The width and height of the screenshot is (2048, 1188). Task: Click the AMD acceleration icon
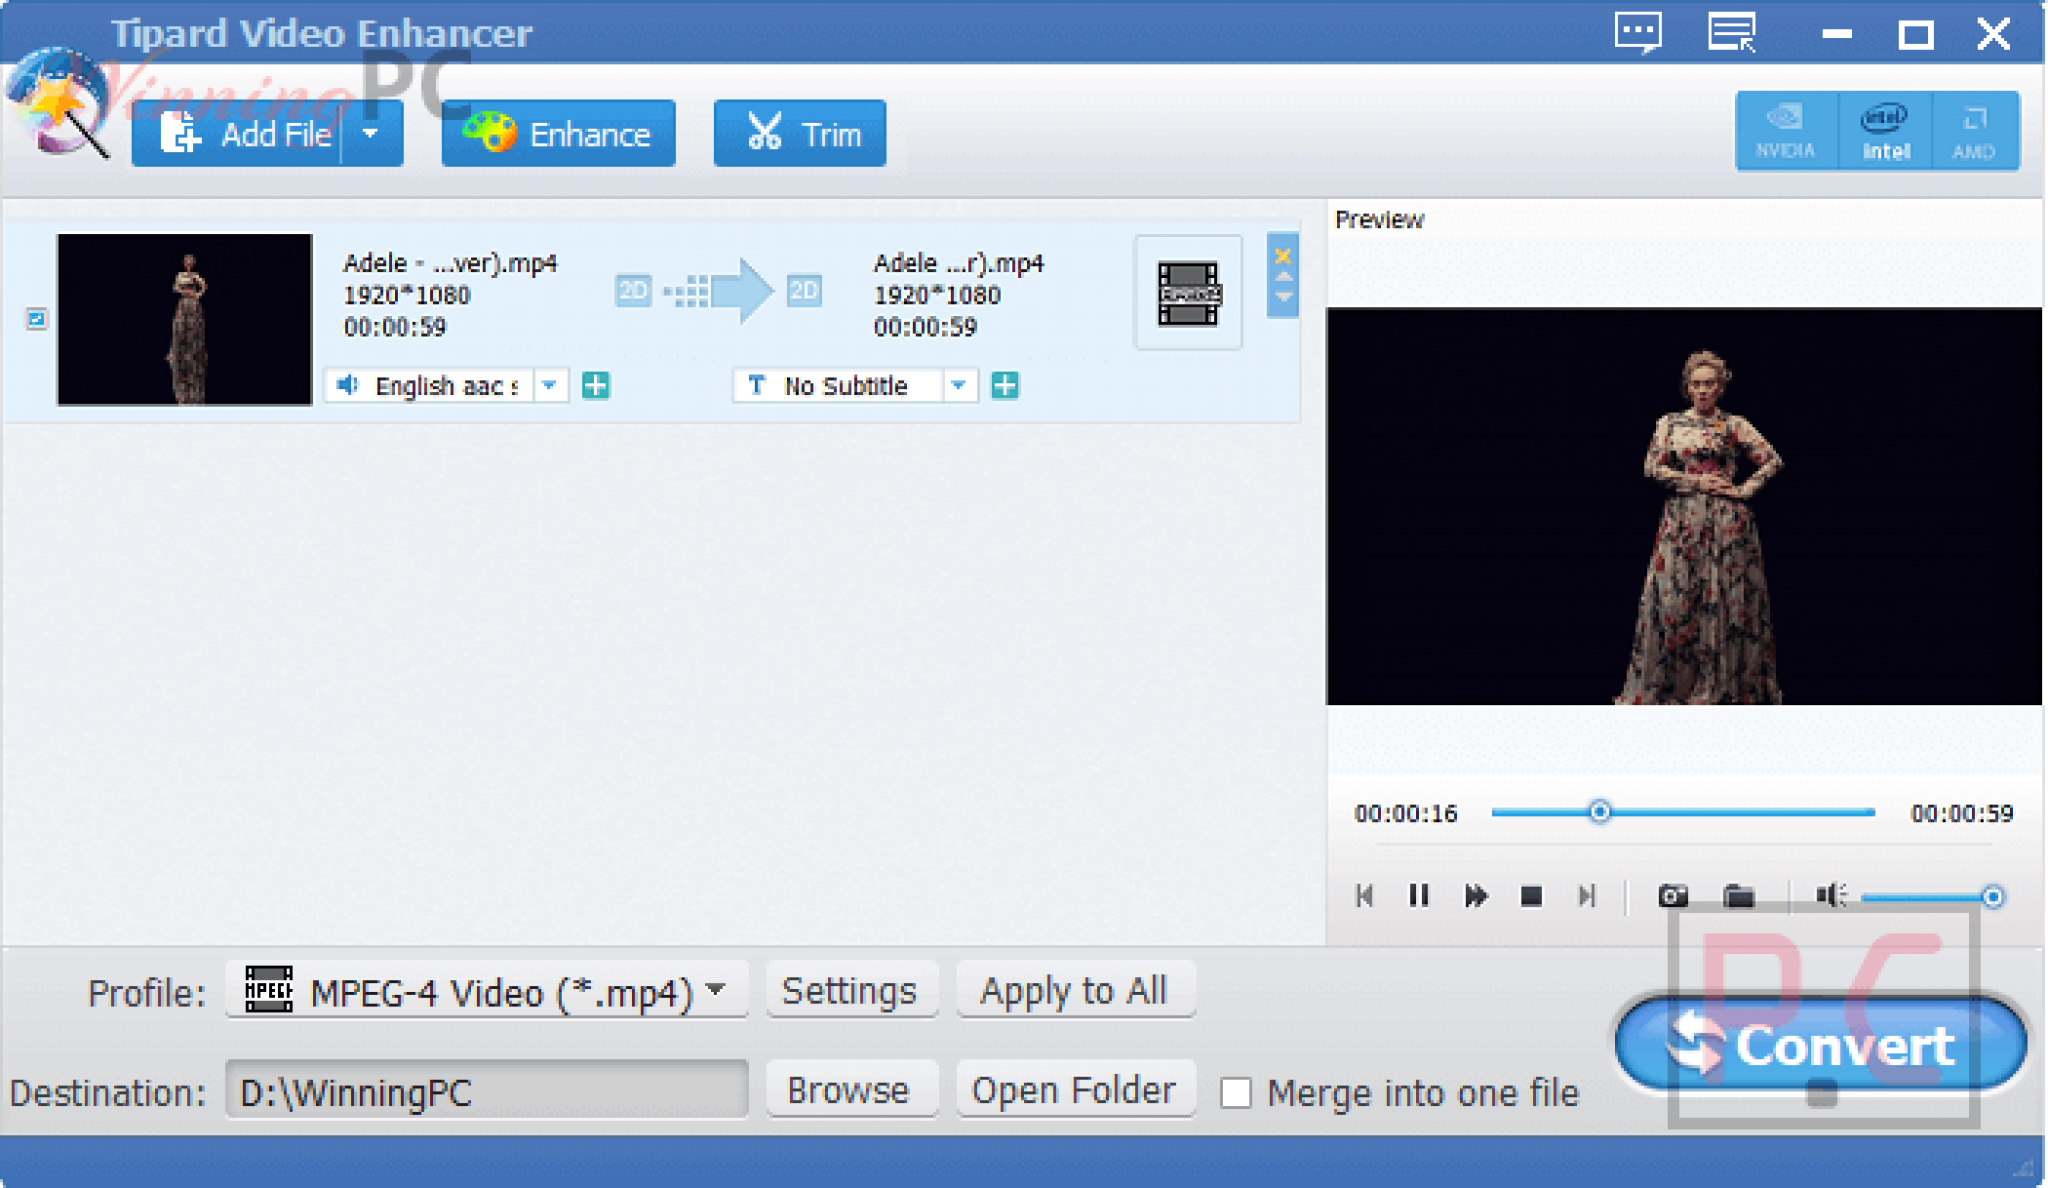coord(1975,130)
